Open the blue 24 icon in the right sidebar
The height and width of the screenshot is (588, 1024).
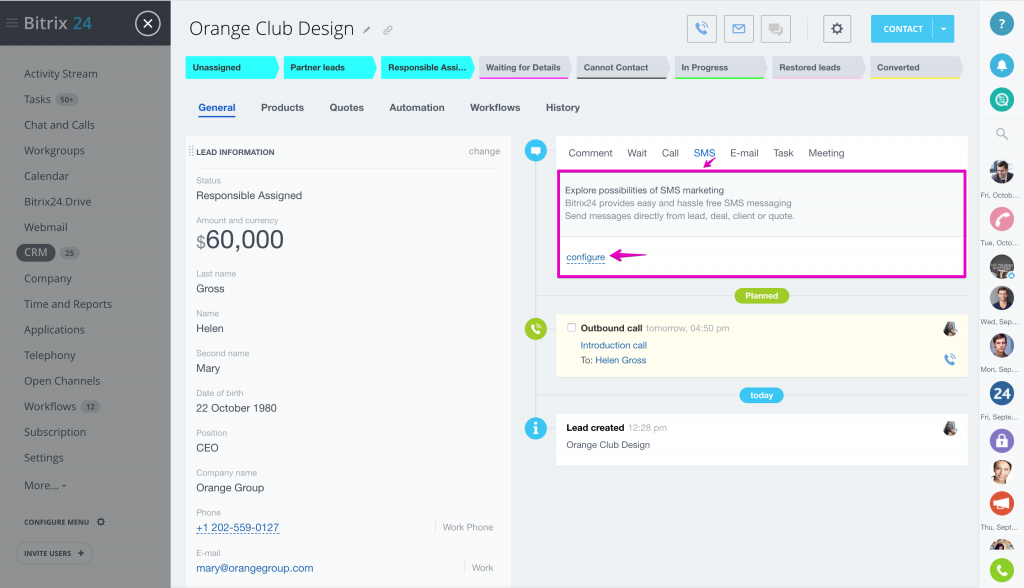[1002, 393]
